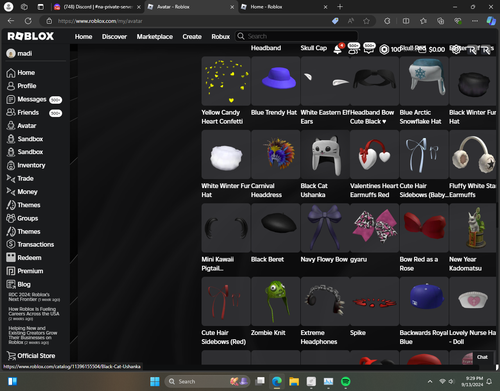Open Discover in the top navigation
Screen dimensions: 500x391
coord(114,37)
